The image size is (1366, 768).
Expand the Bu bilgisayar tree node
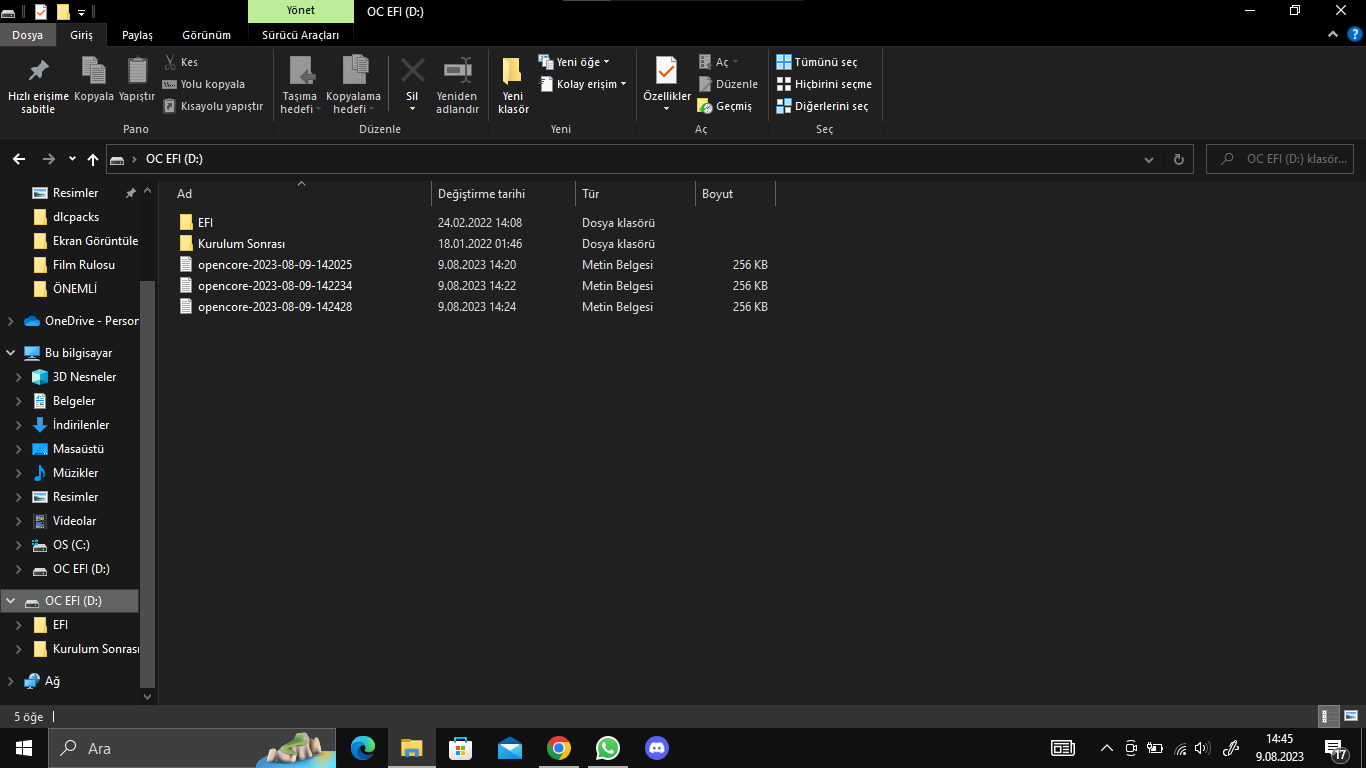click(x=11, y=353)
